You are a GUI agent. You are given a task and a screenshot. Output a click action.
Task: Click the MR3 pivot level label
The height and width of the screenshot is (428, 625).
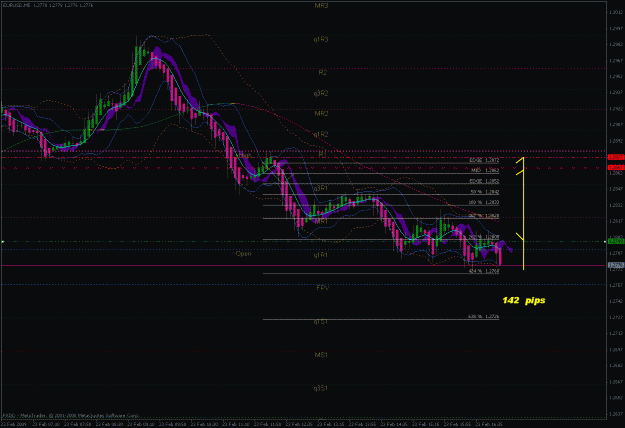click(321, 6)
